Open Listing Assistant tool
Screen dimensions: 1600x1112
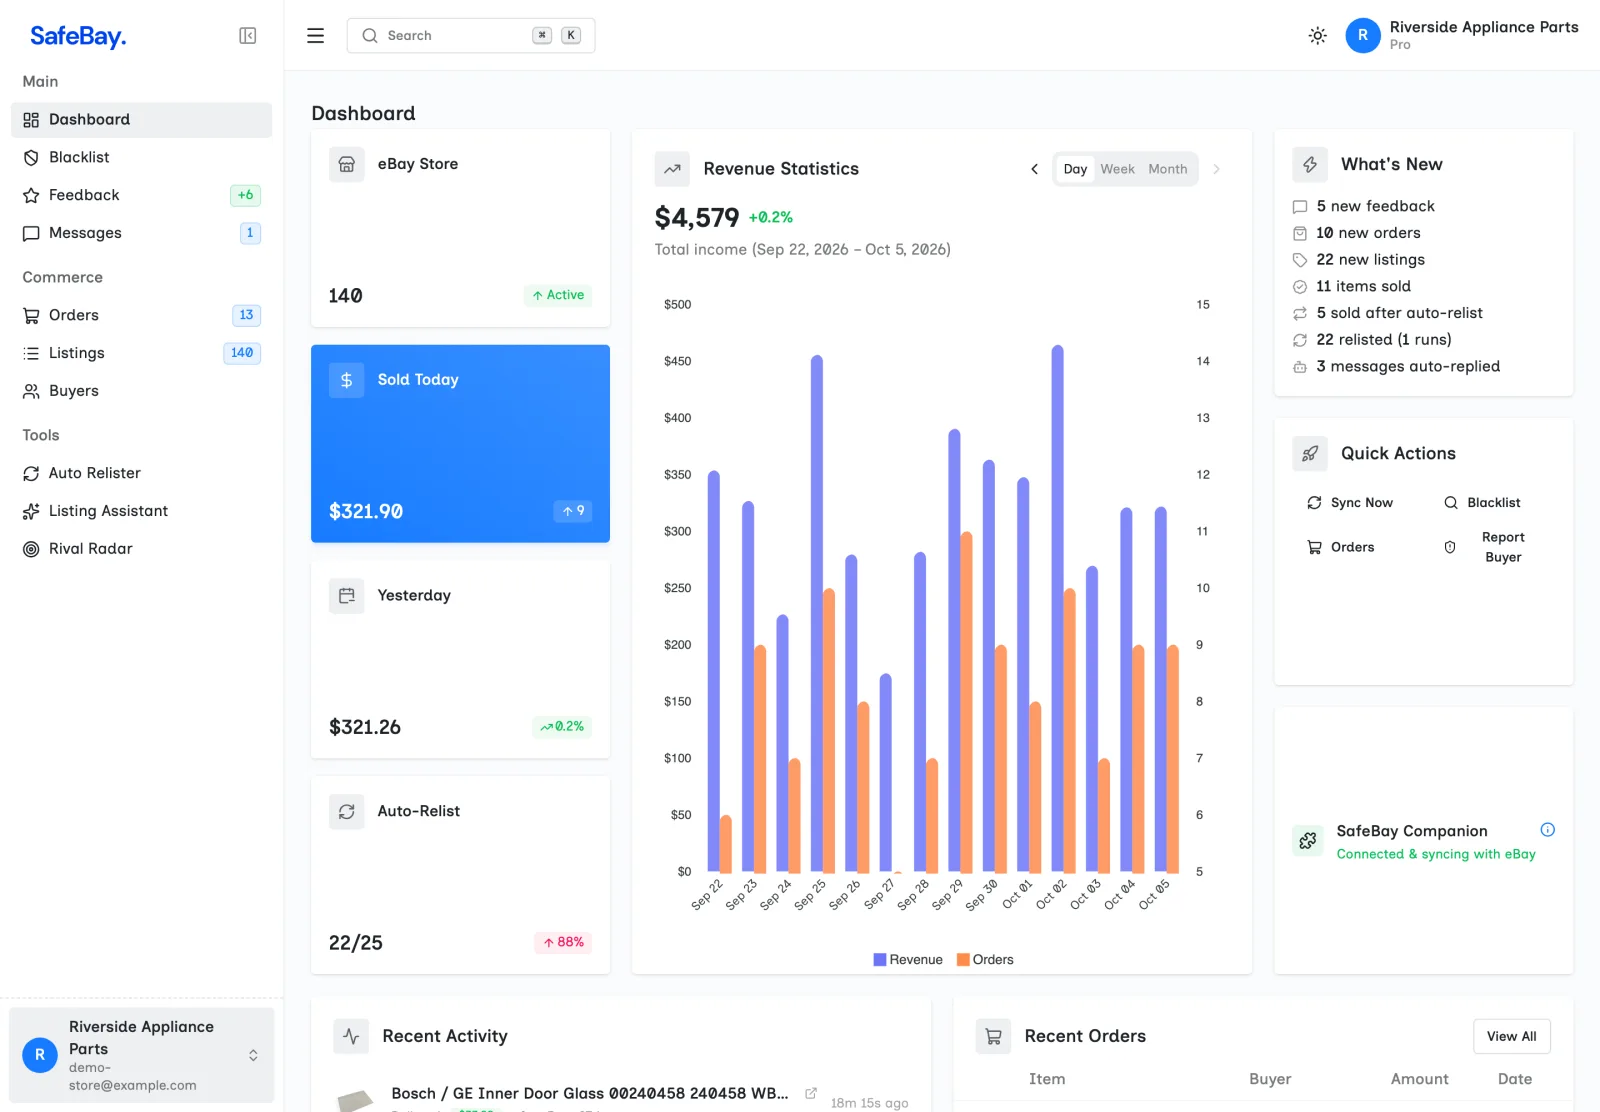(x=141, y=512)
